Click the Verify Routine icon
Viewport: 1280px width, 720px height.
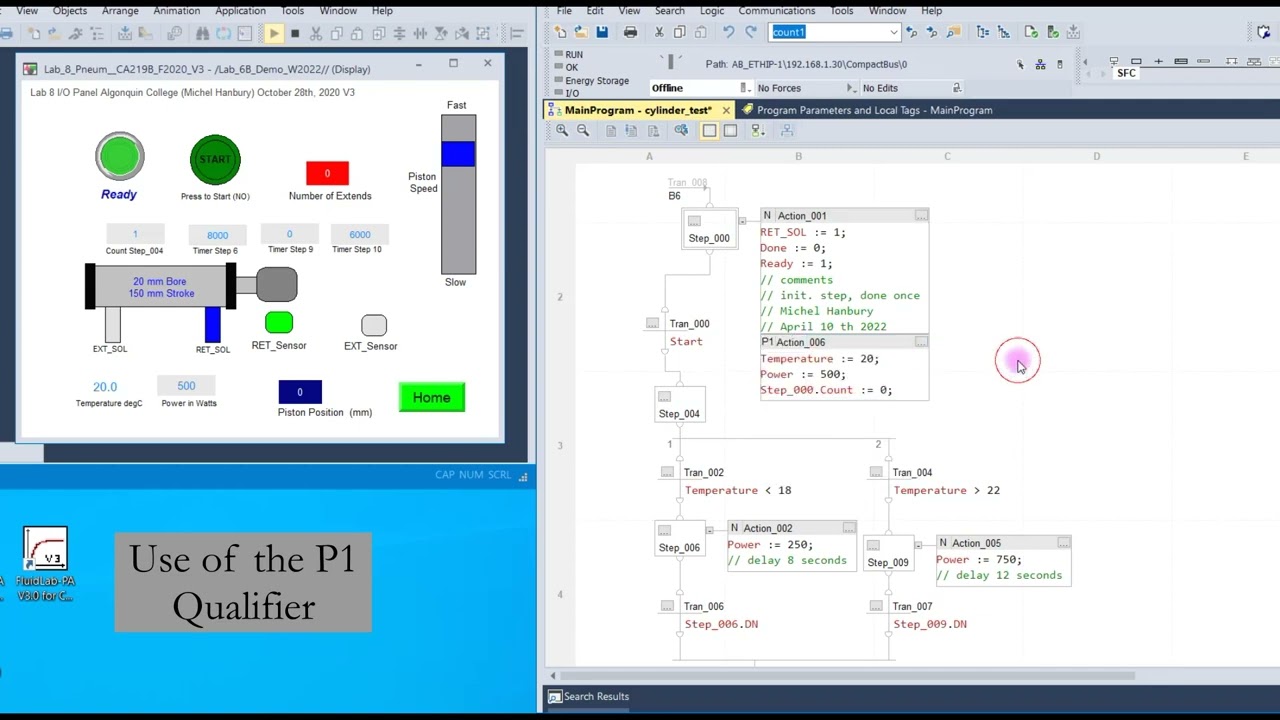1031,32
